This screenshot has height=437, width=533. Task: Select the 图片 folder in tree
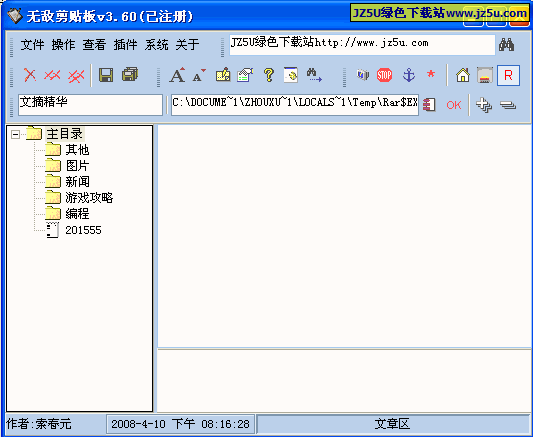[77, 166]
